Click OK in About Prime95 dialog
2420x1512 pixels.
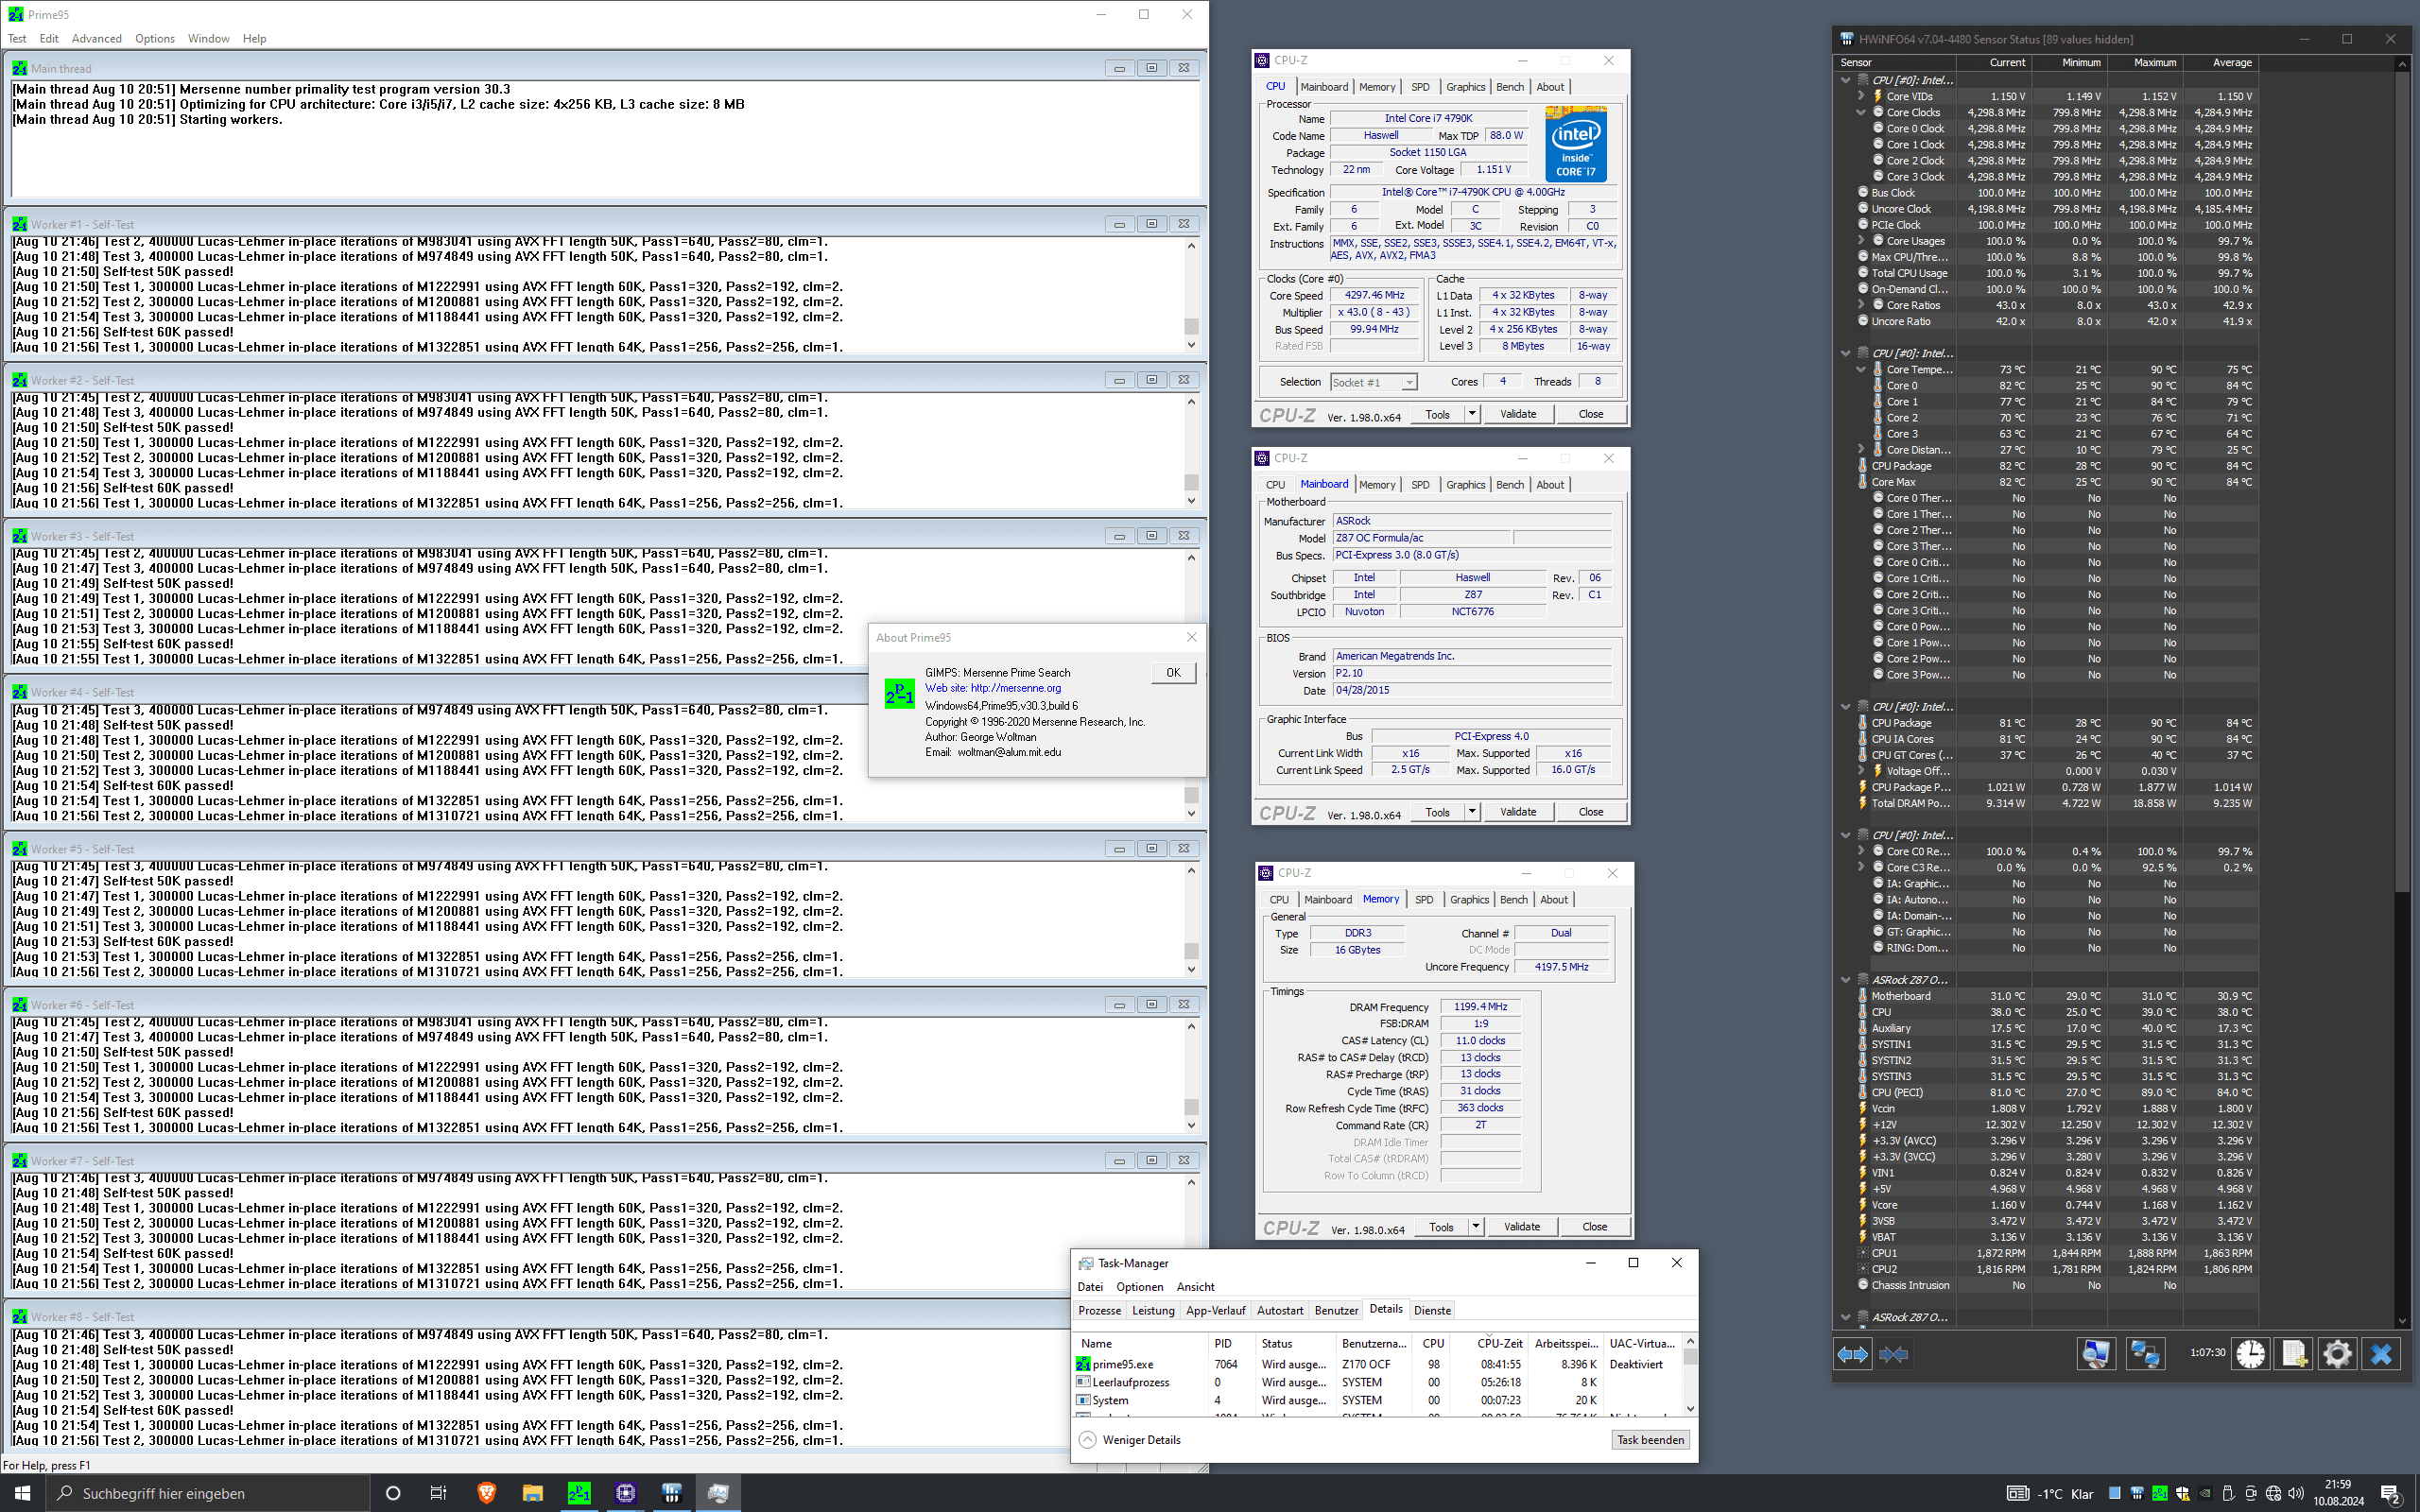(x=1173, y=673)
